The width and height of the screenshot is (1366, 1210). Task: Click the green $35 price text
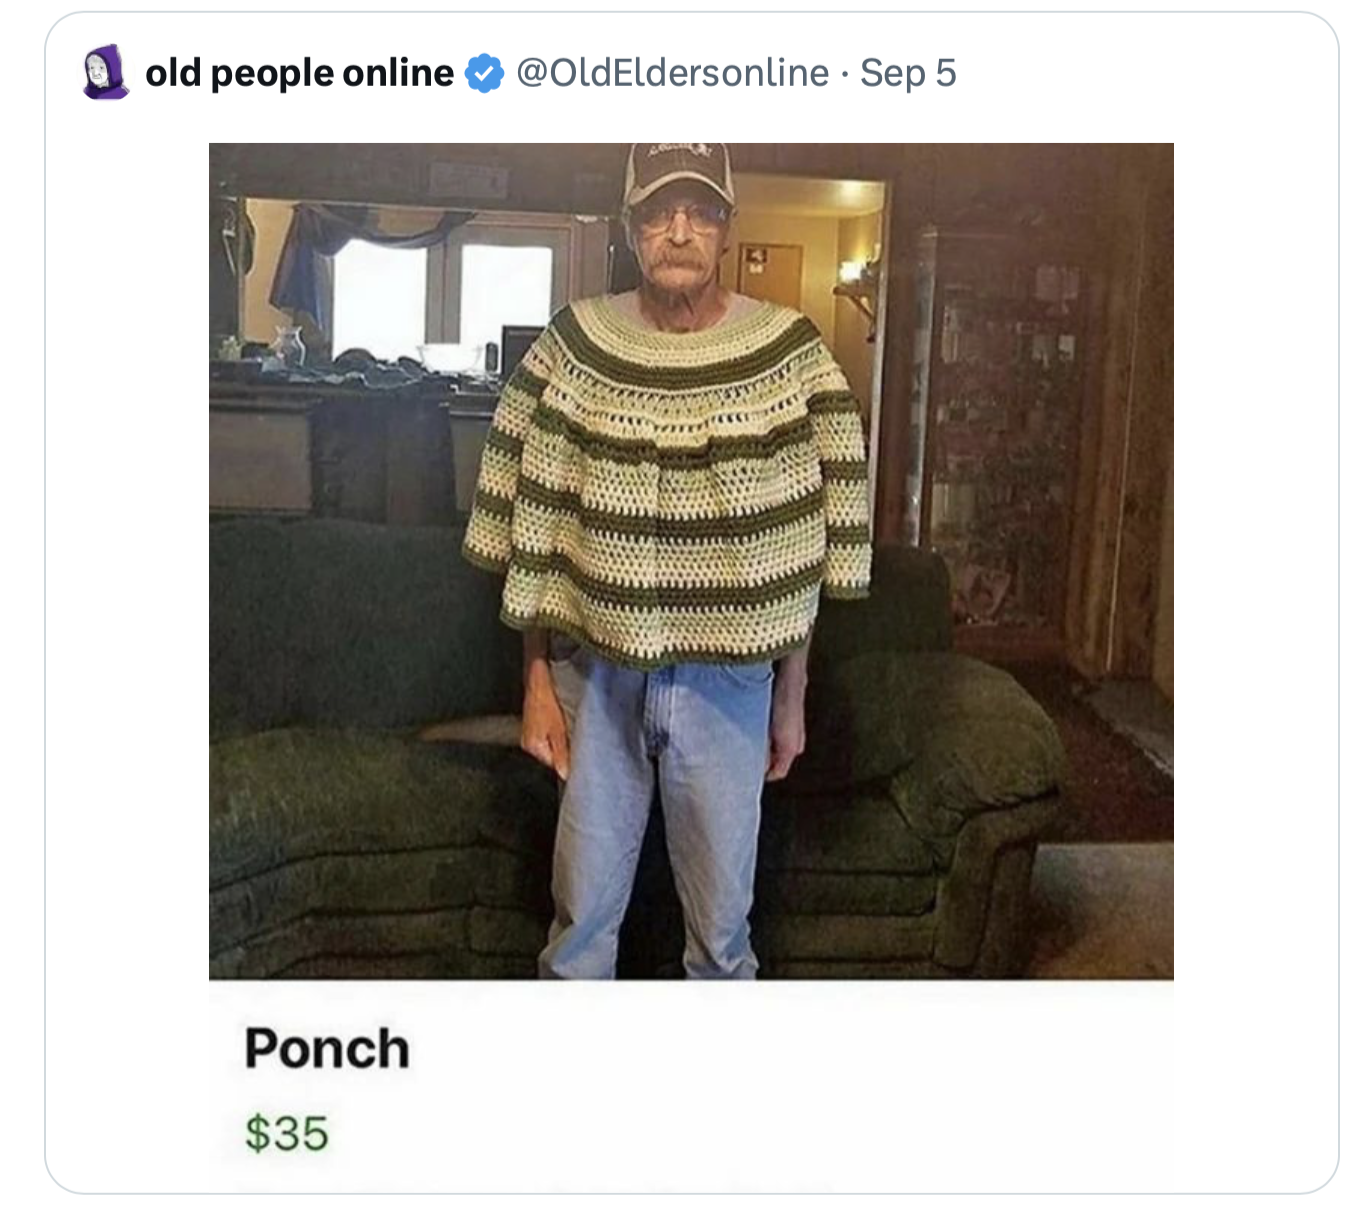(287, 1134)
